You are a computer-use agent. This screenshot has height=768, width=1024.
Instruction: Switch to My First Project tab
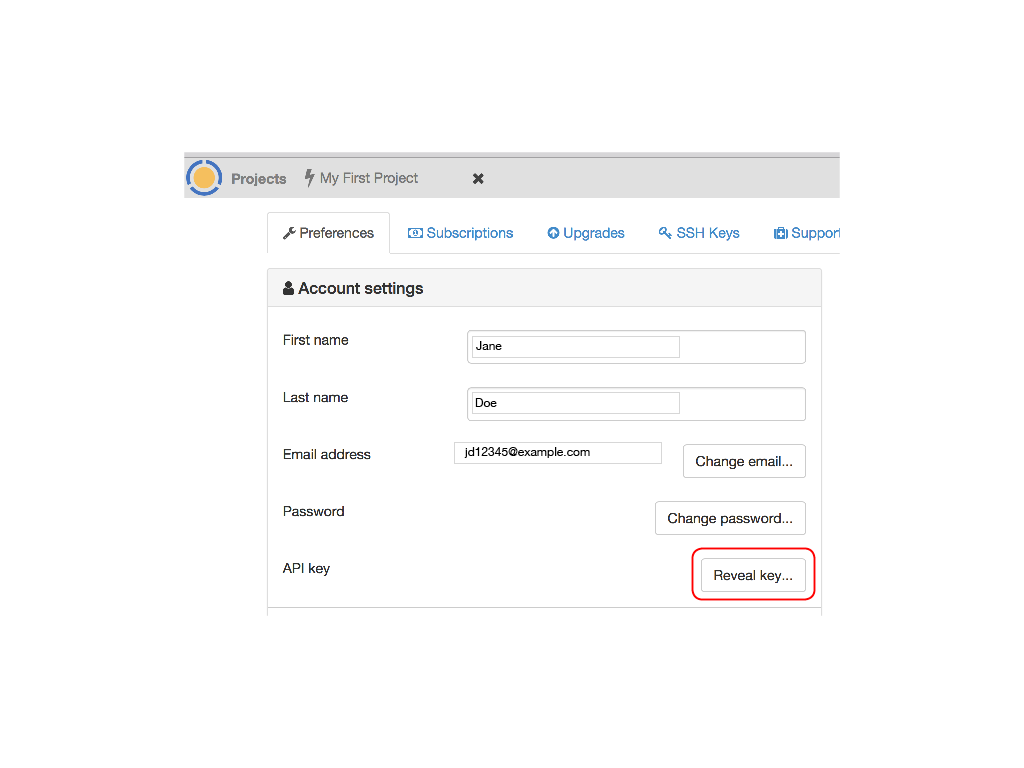click(369, 178)
